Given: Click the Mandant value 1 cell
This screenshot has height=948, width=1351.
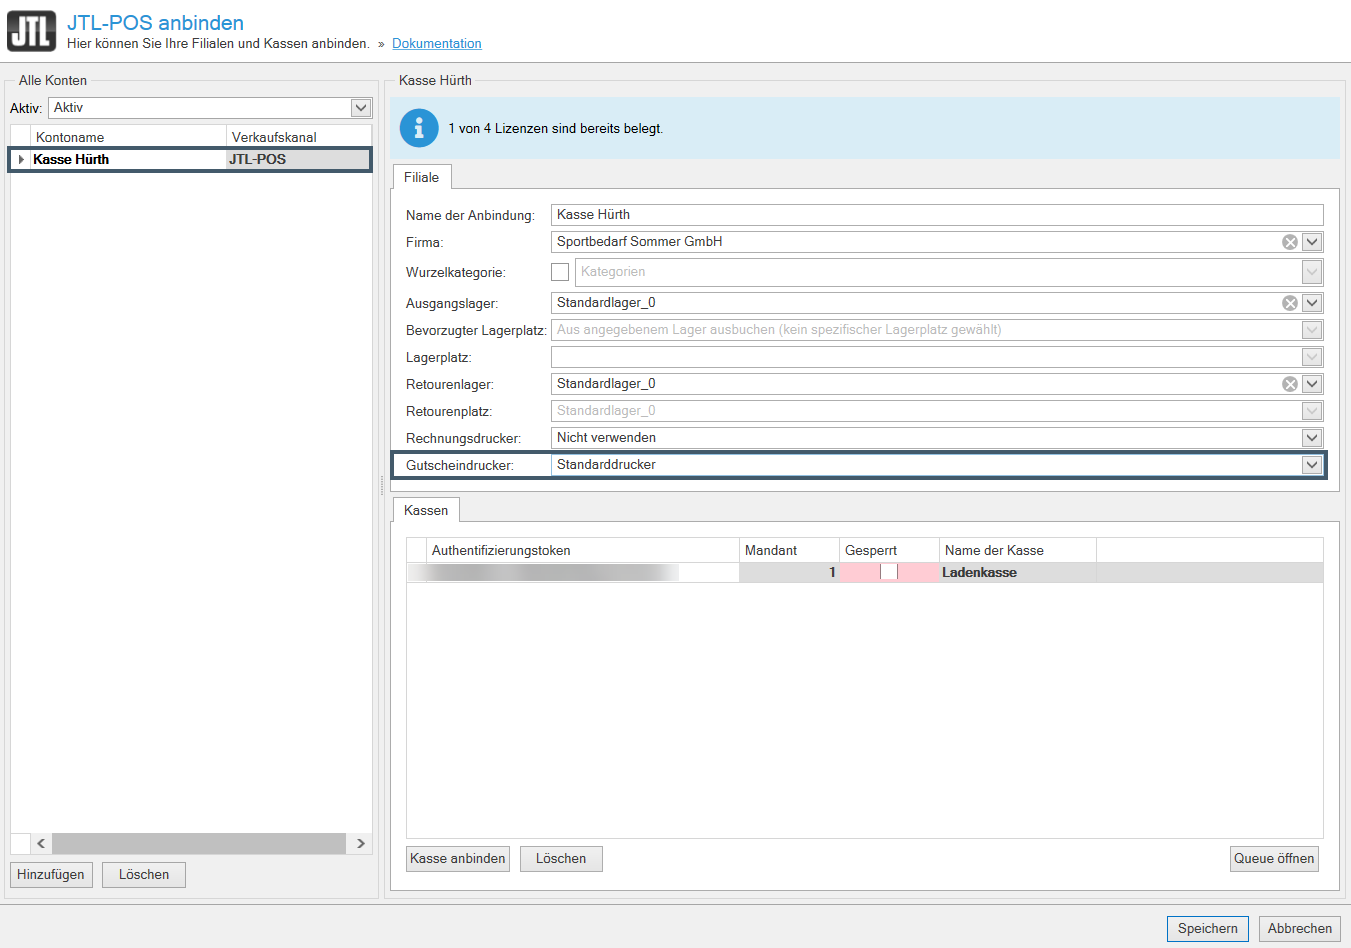Looking at the screenshot, I should (x=789, y=572).
